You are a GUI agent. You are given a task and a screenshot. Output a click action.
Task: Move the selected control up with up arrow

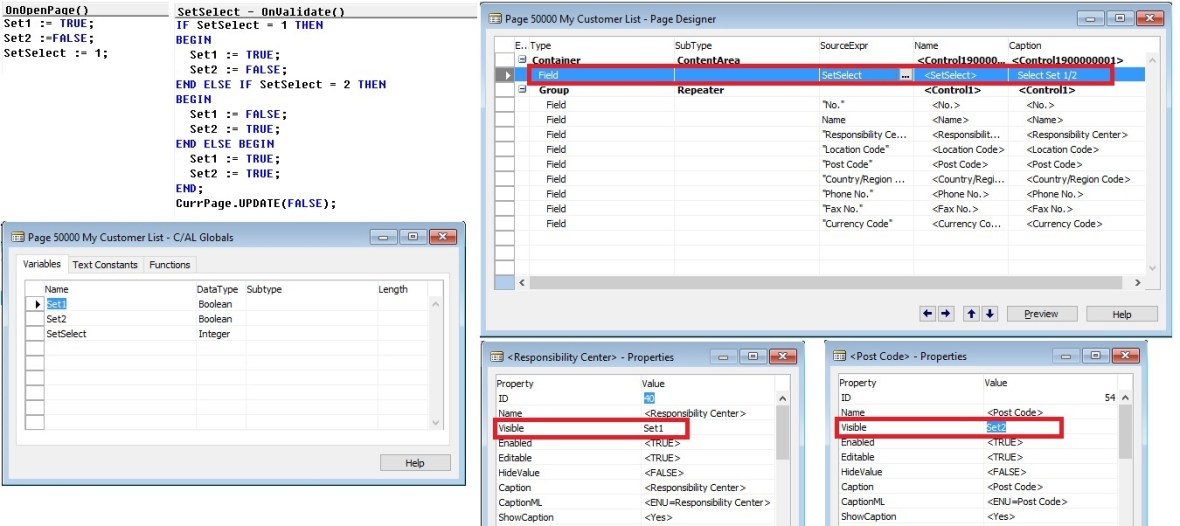[970, 314]
